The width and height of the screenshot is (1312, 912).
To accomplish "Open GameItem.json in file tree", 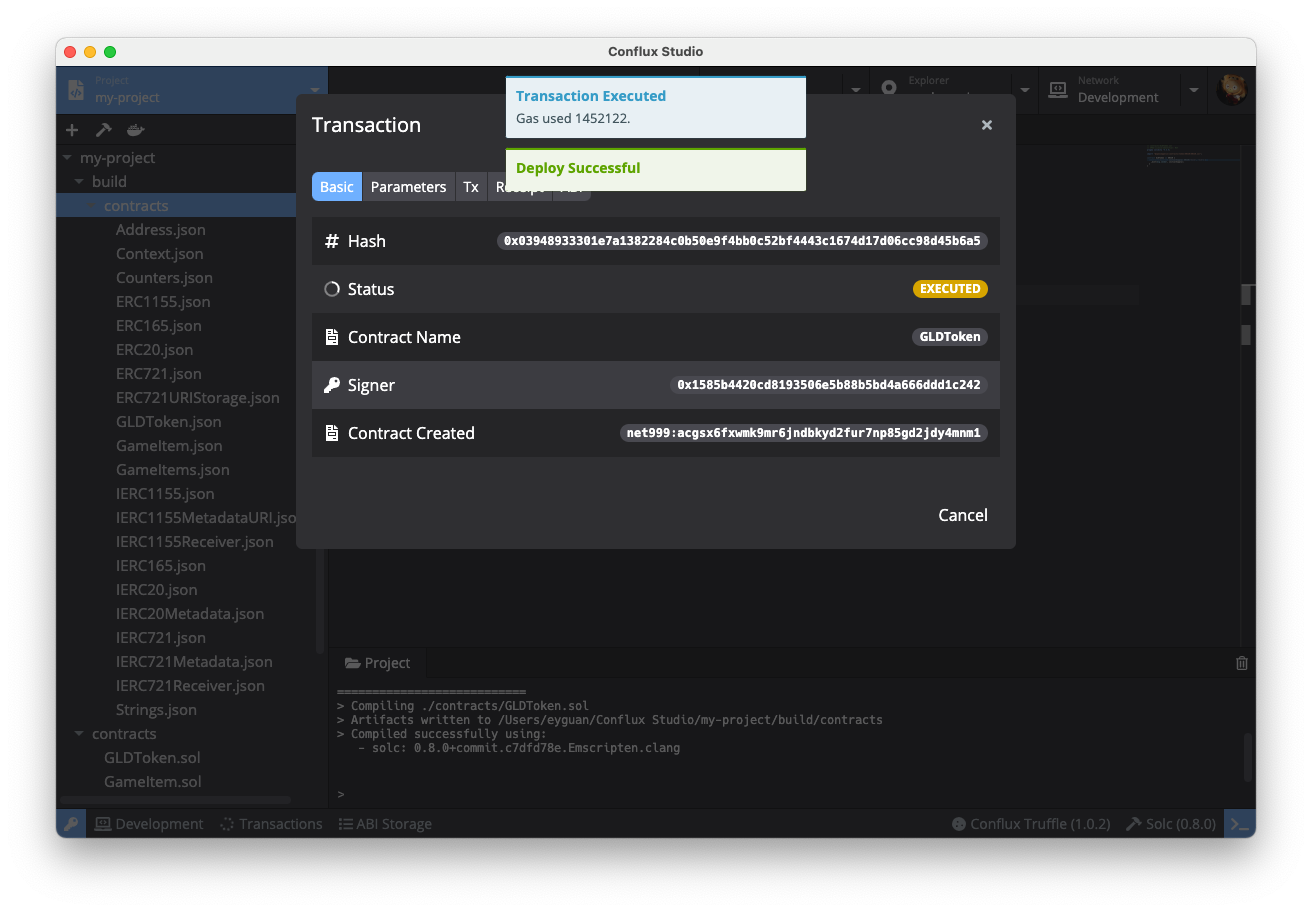I will (x=169, y=446).
